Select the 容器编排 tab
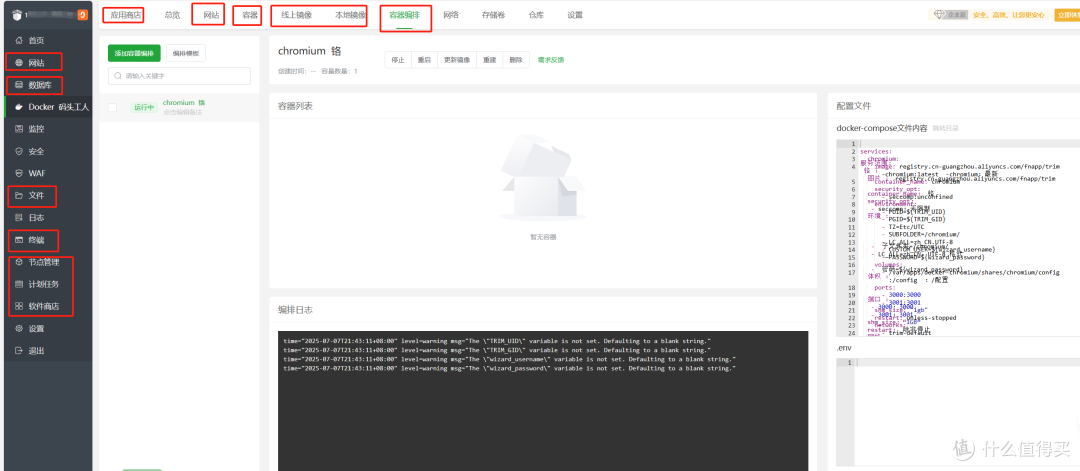1080x471 pixels. click(404, 14)
